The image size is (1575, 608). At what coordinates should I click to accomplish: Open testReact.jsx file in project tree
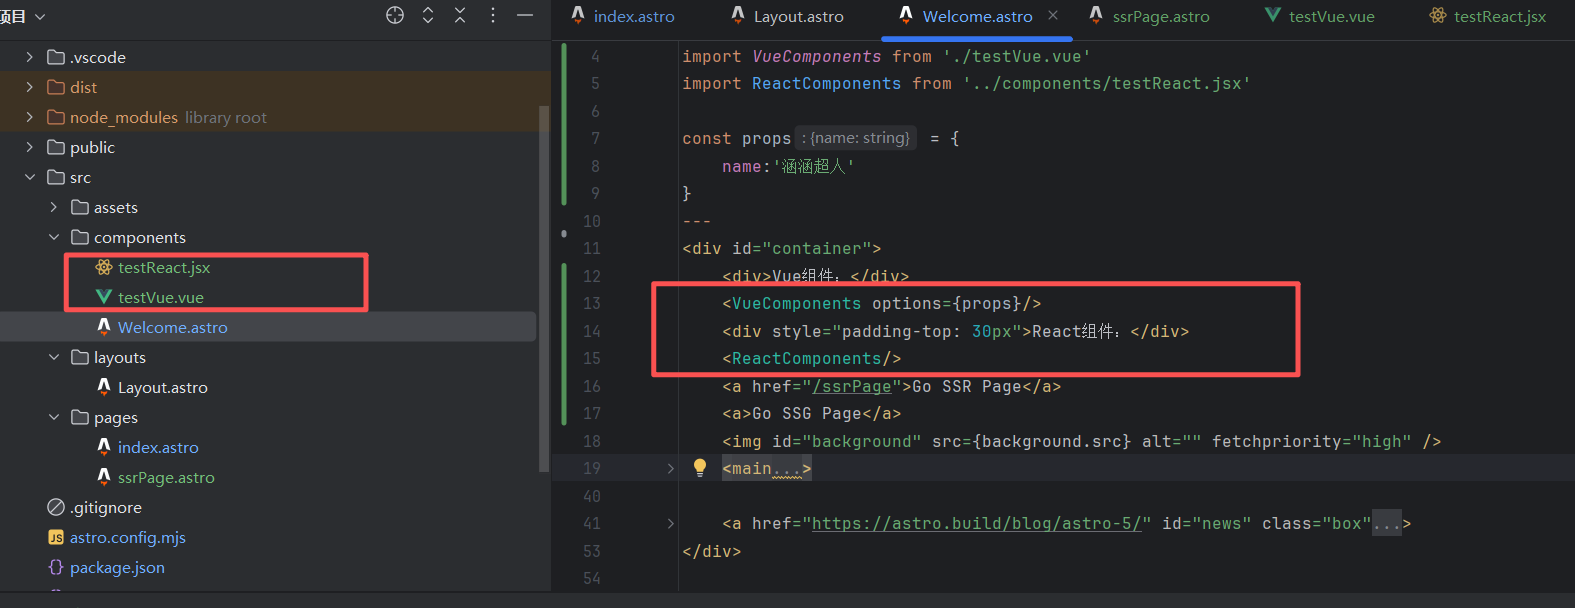click(x=163, y=267)
